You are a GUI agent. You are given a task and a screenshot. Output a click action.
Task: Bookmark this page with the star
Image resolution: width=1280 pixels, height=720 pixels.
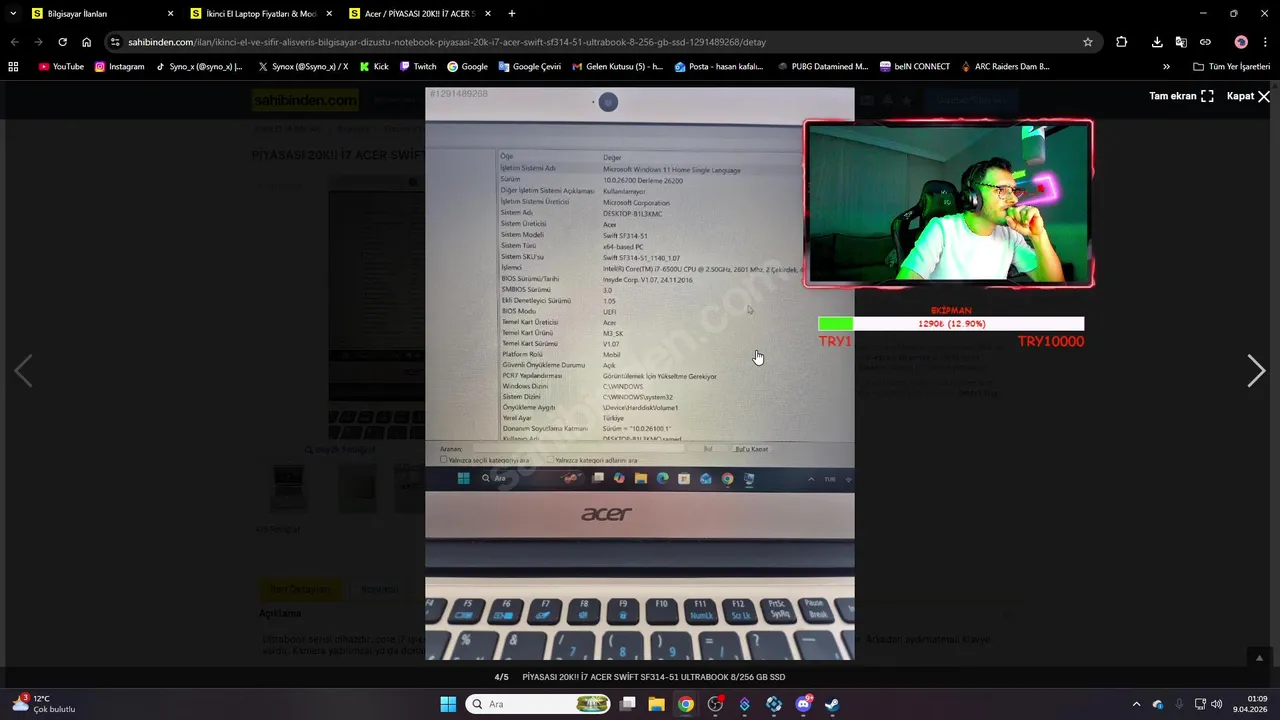1088,42
